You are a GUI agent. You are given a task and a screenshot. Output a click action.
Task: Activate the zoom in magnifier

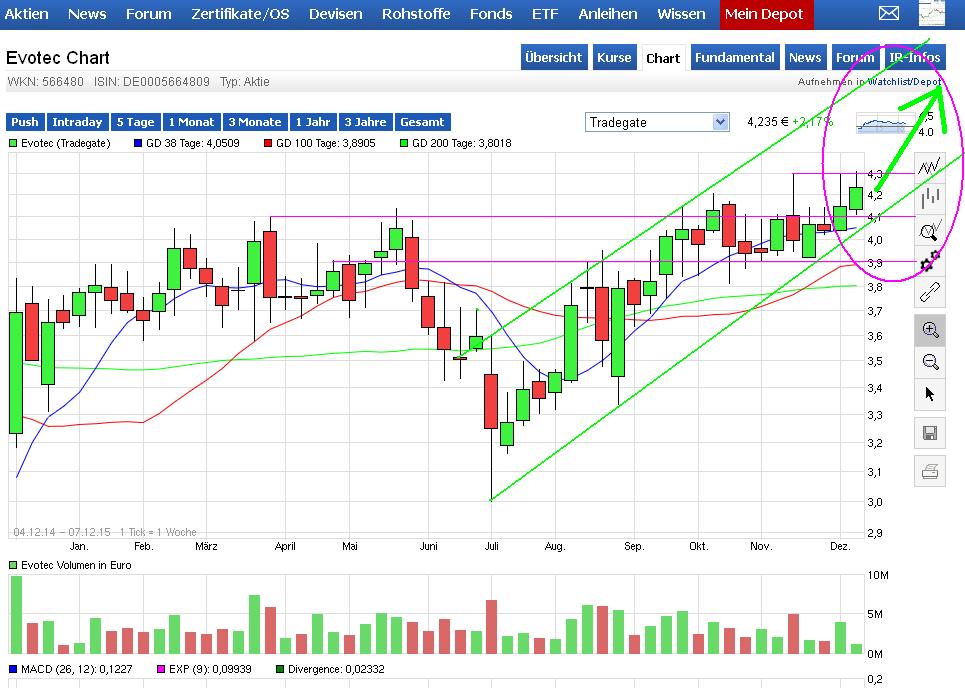point(929,330)
